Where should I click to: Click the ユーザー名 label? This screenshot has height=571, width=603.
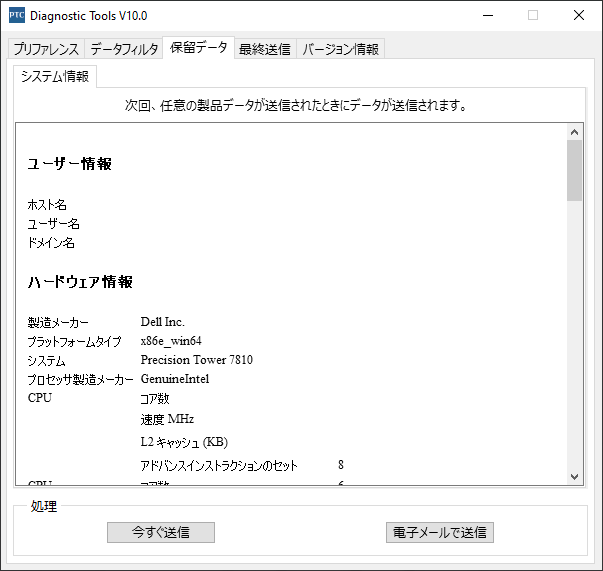point(53,224)
